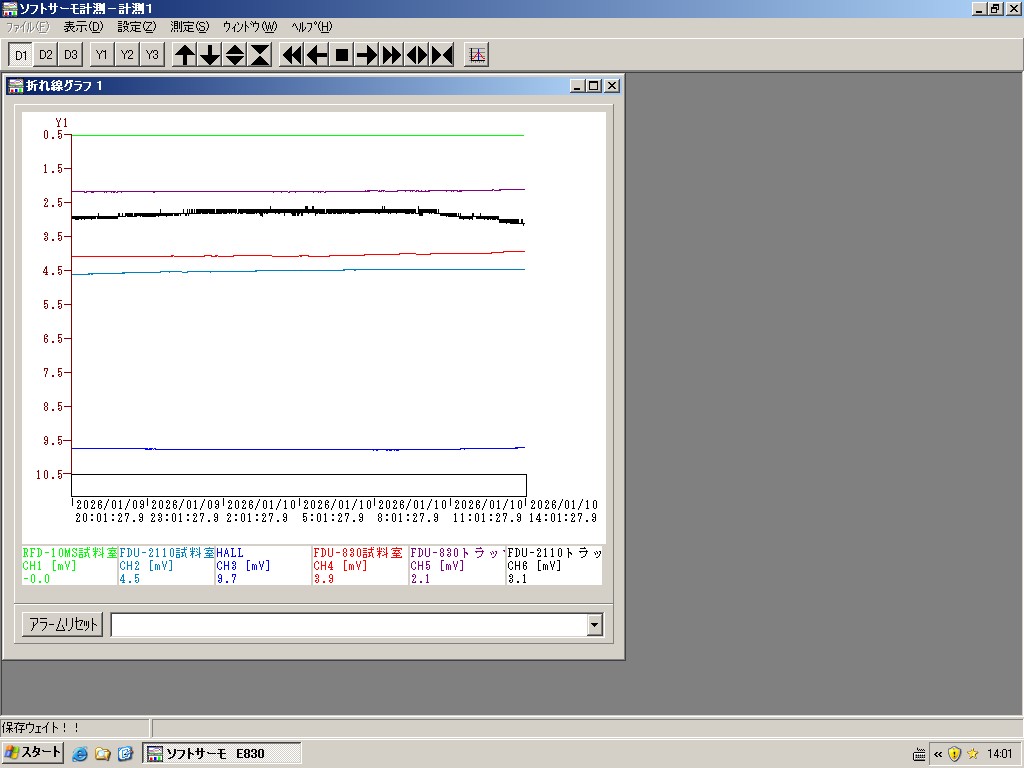Open the graph settings chart icon
Screen dimensions: 1024x768
pos(477,55)
